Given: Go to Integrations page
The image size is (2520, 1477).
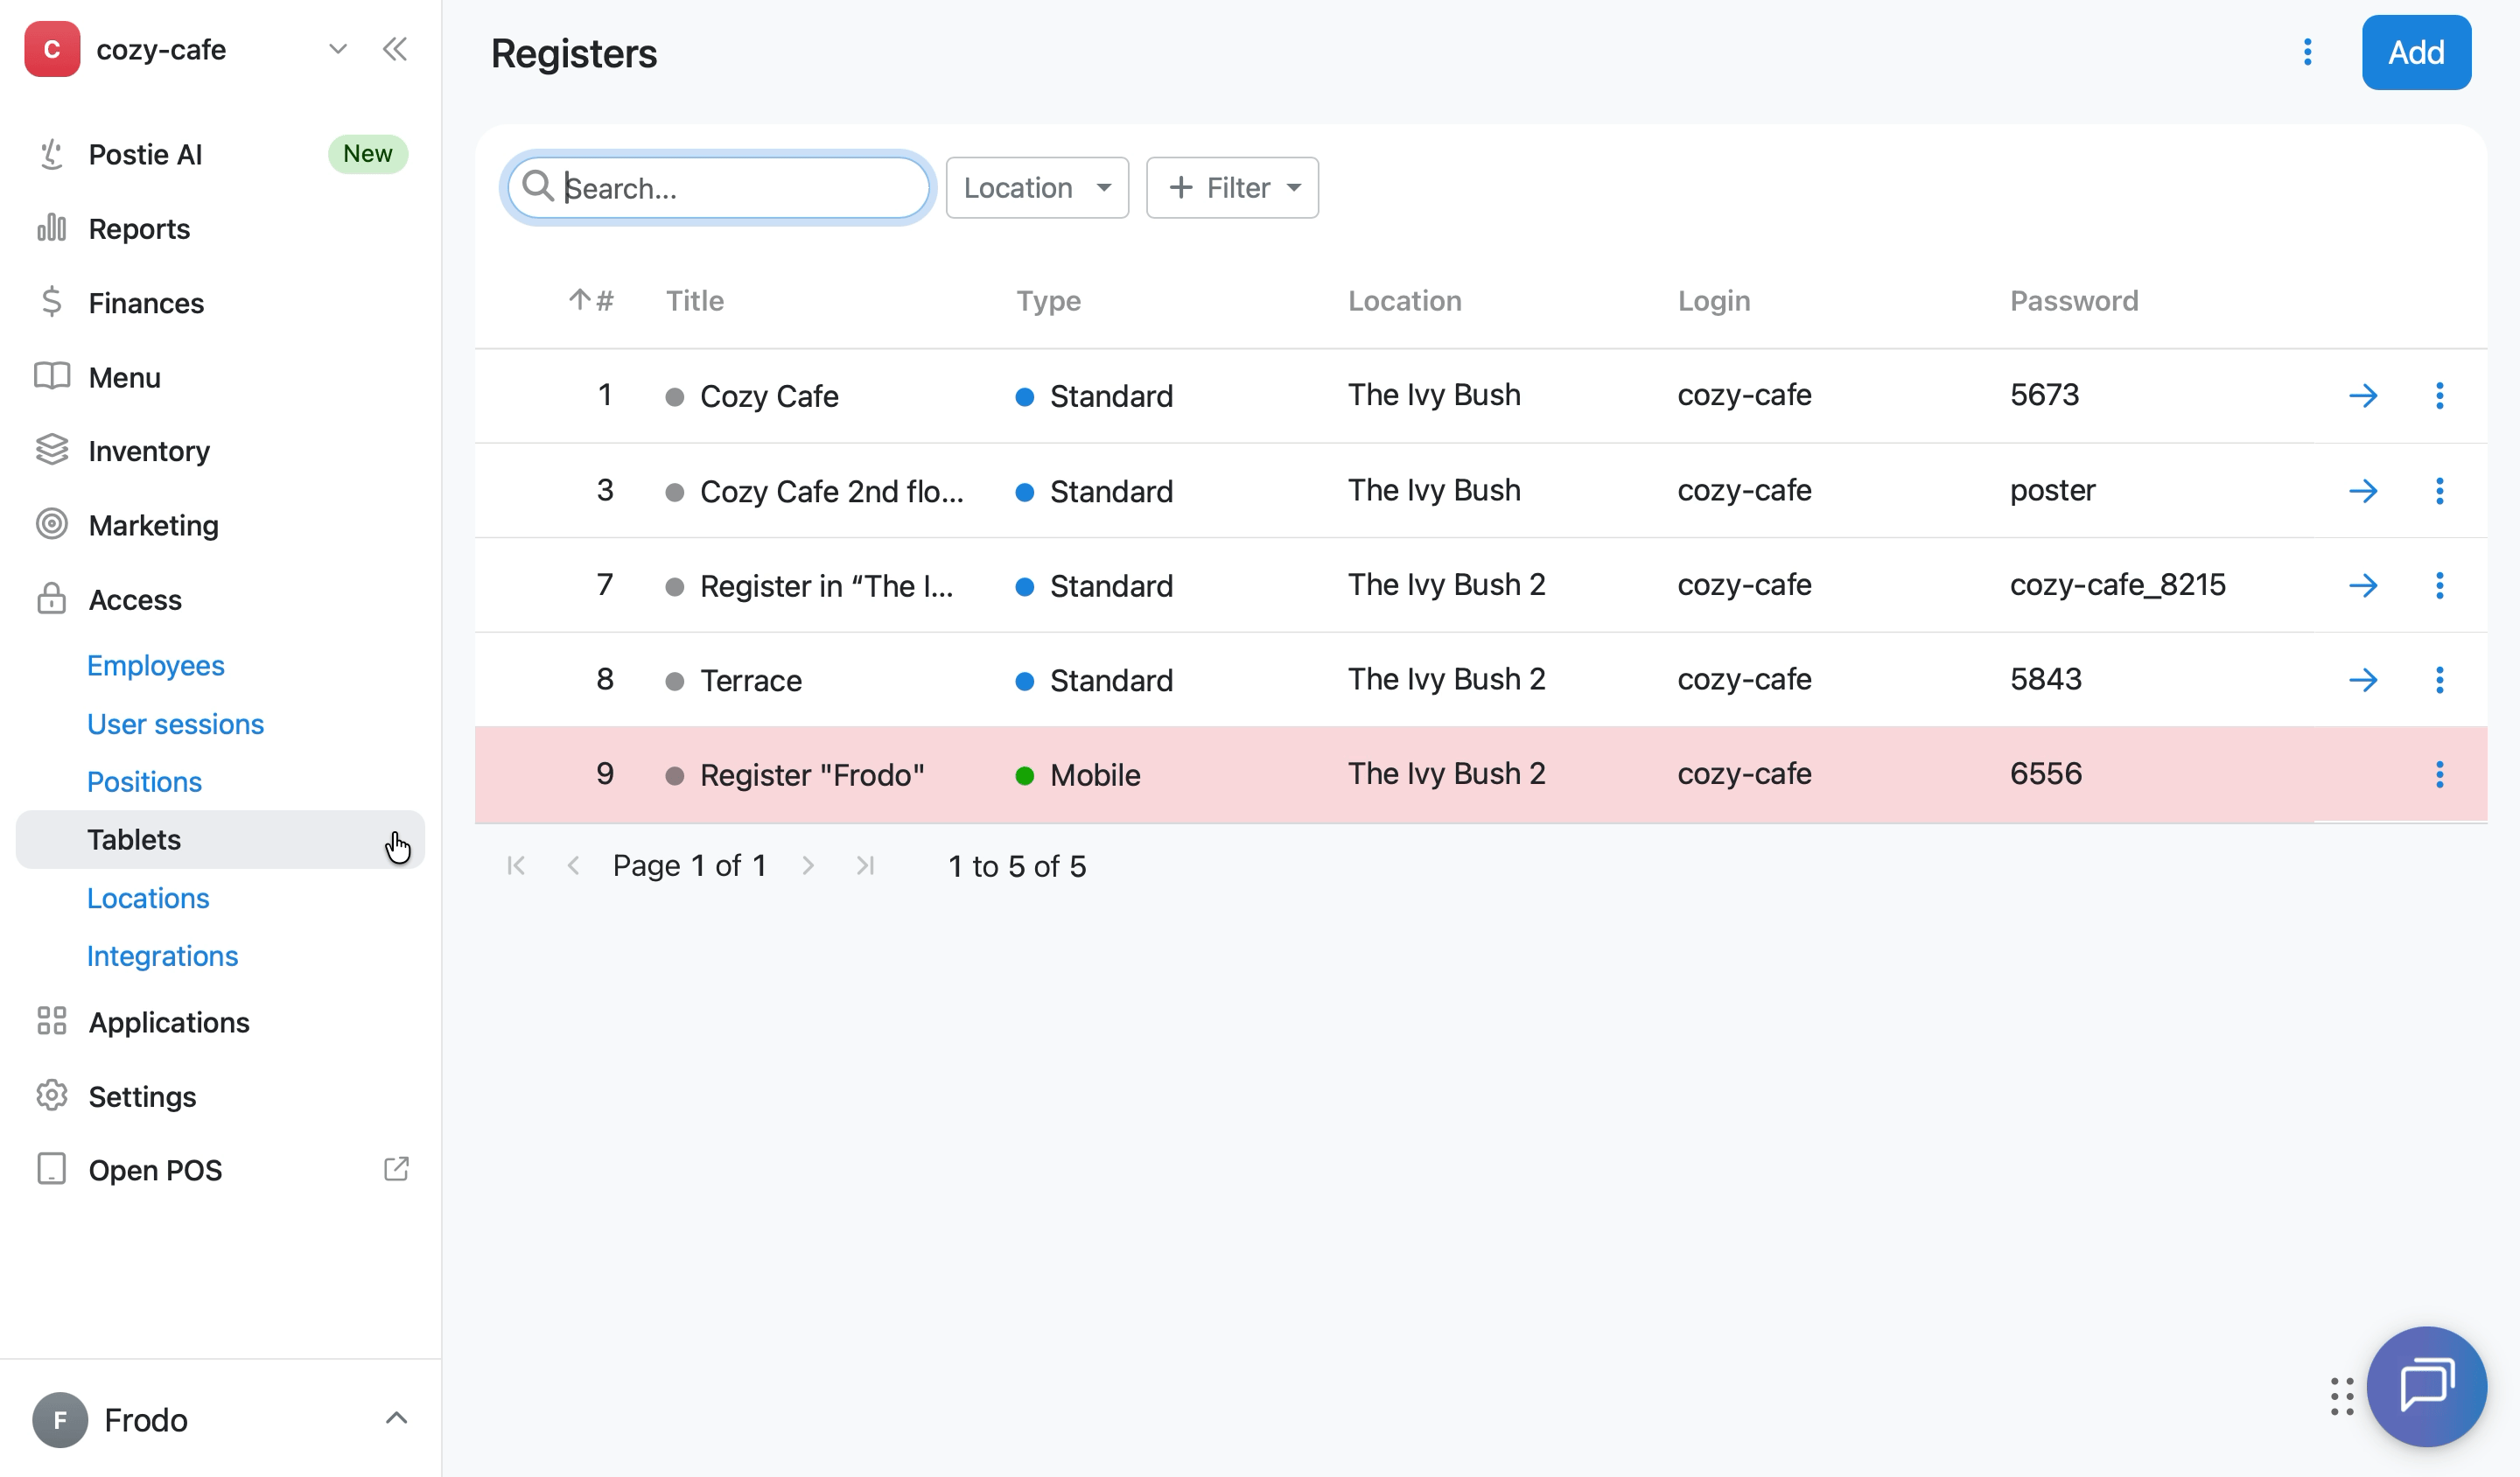Looking at the screenshot, I should [x=162, y=956].
